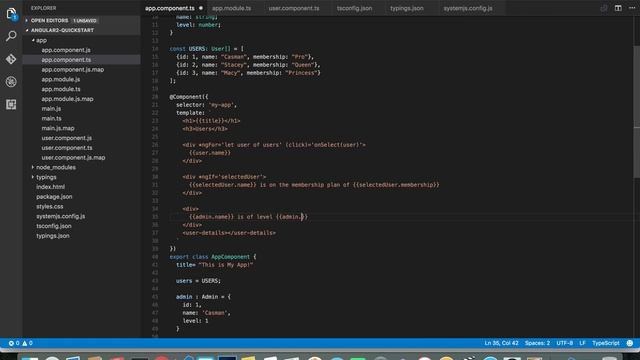The image size is (640, 360).
Task: Open user.component.ts in the explorer tree
Action: tap(67, 148)
